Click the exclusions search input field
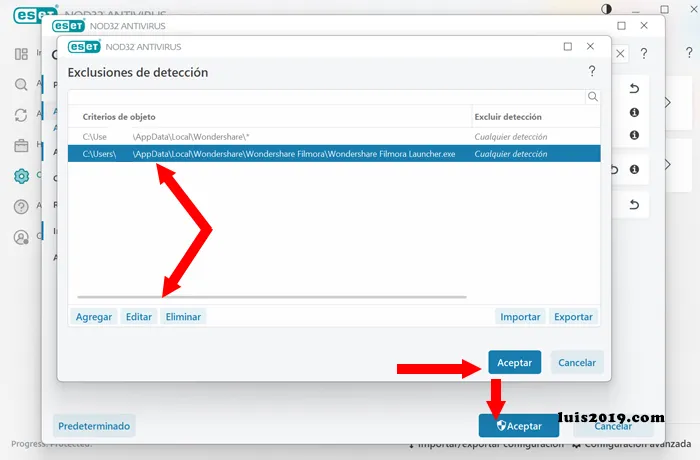The width and height of the screenshot is (700, 460). (x=327, y=96)
